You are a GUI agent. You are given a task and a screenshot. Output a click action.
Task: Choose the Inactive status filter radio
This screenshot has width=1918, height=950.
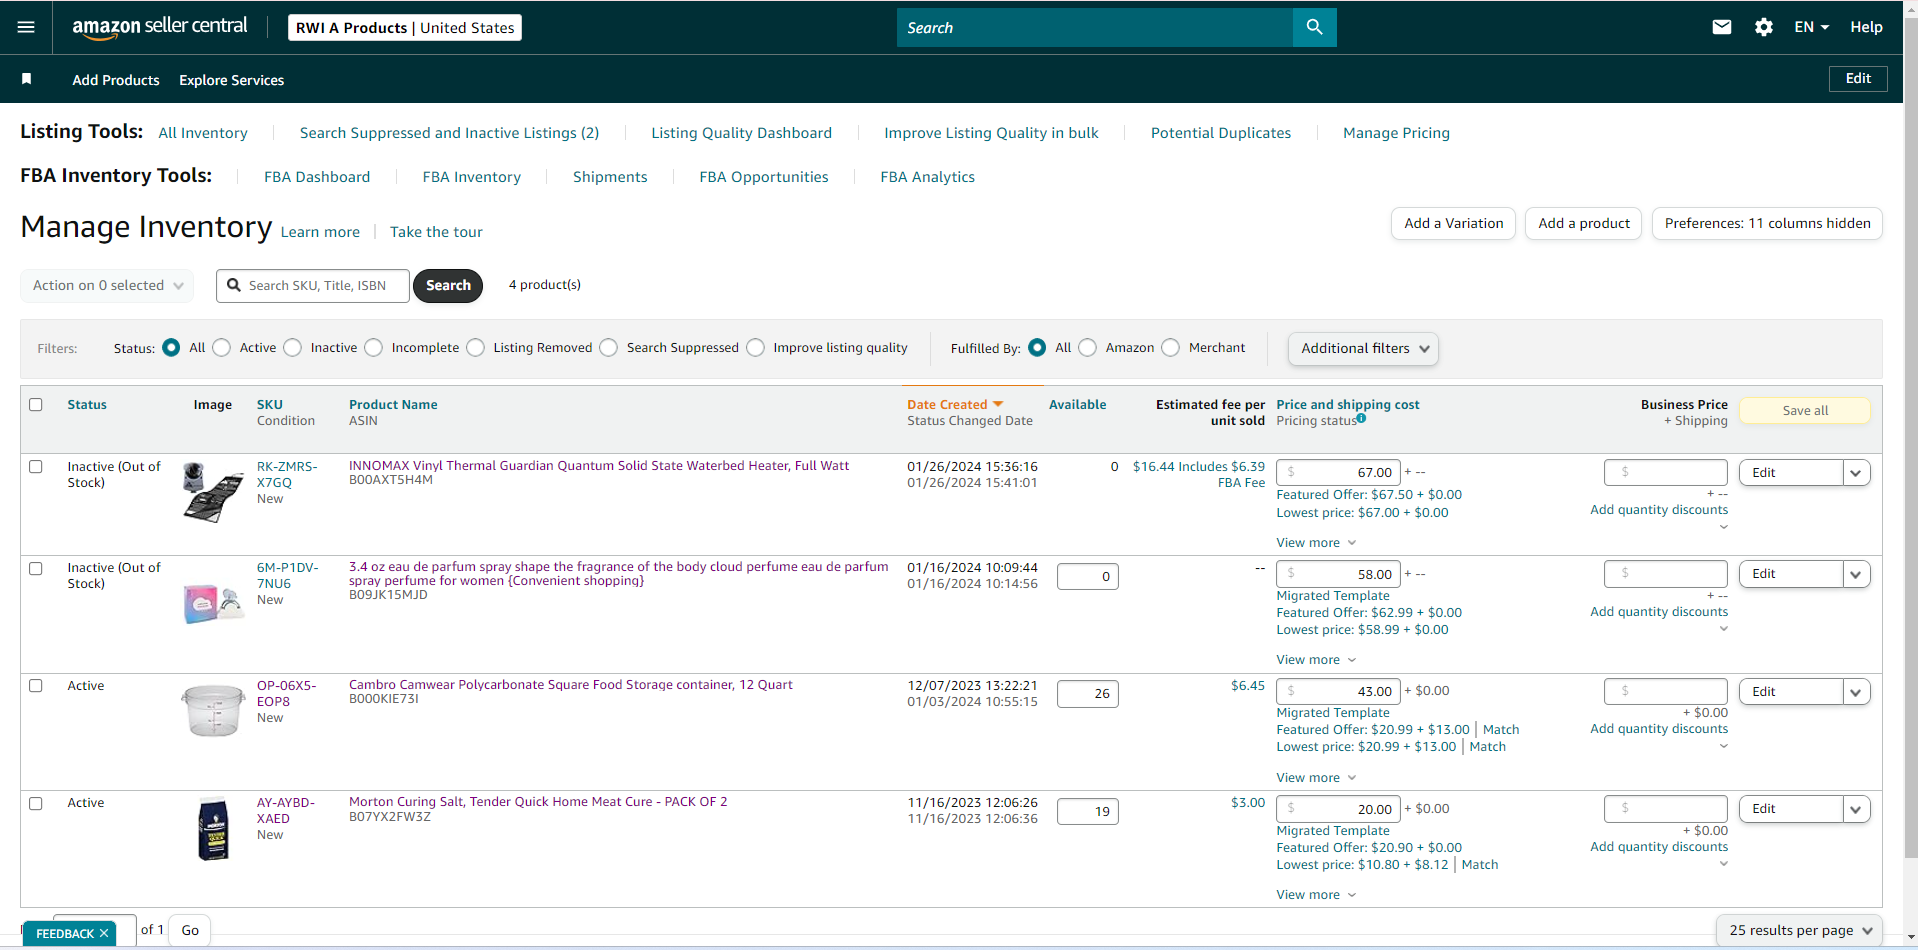(x=293, y=348)
